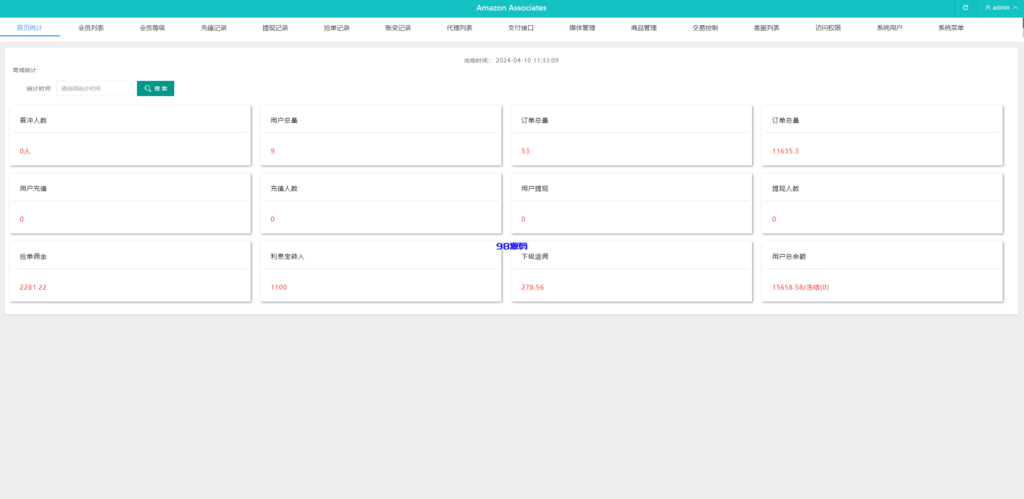Screen dimensions: 1024x499
Task: View the 抢单记录 tab
Action: [x=336, y=28]
